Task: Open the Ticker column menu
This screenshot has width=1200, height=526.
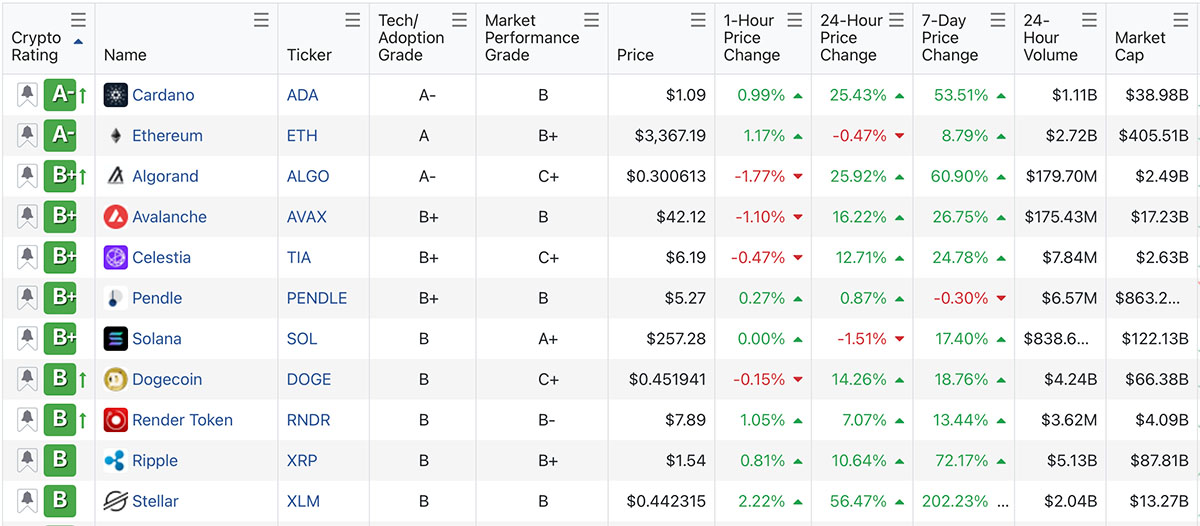Action: coord(352,20)
